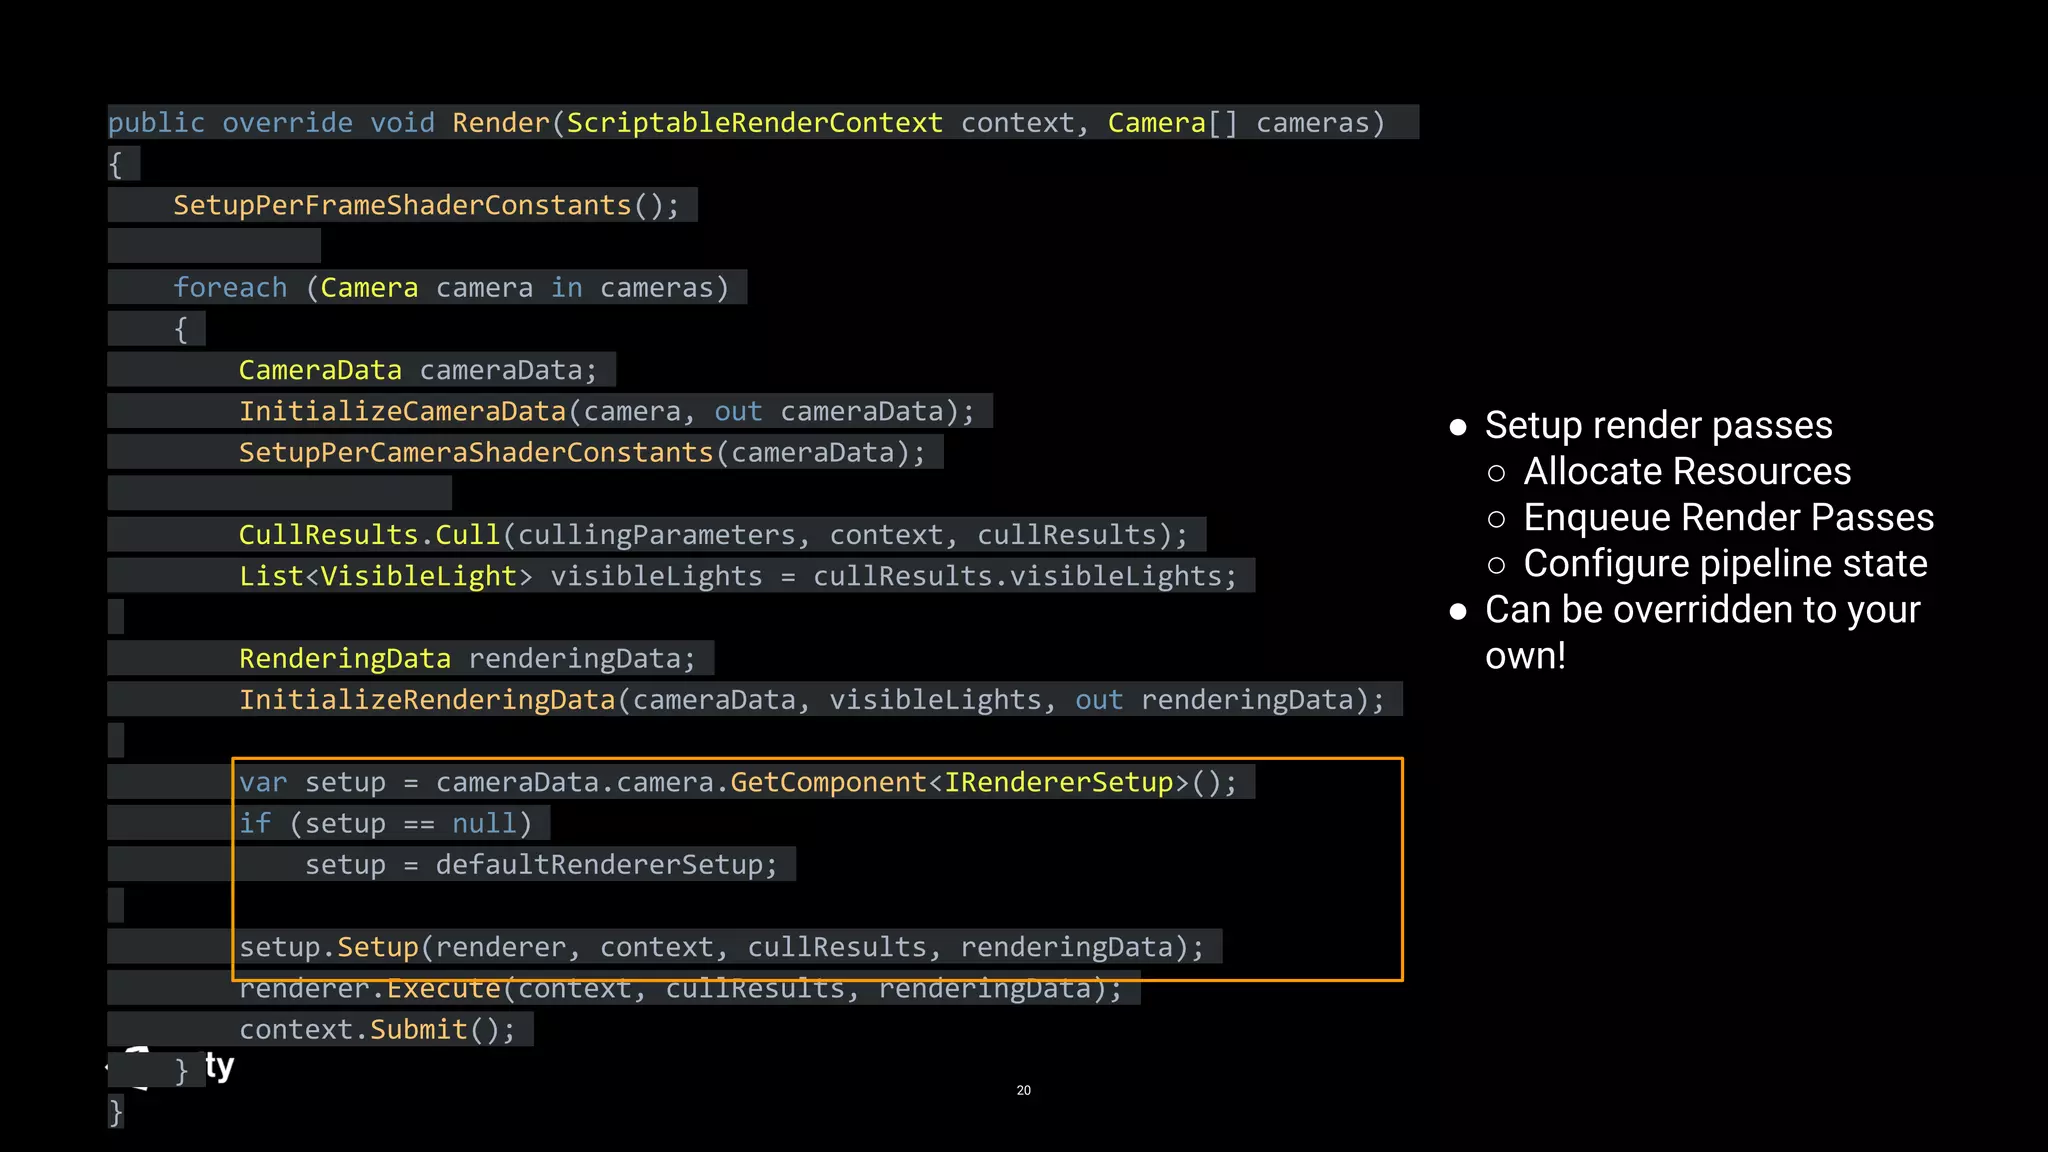
Task: Click the setup.Setup(renderer, context...) line
Action: [x=722, y=946]
